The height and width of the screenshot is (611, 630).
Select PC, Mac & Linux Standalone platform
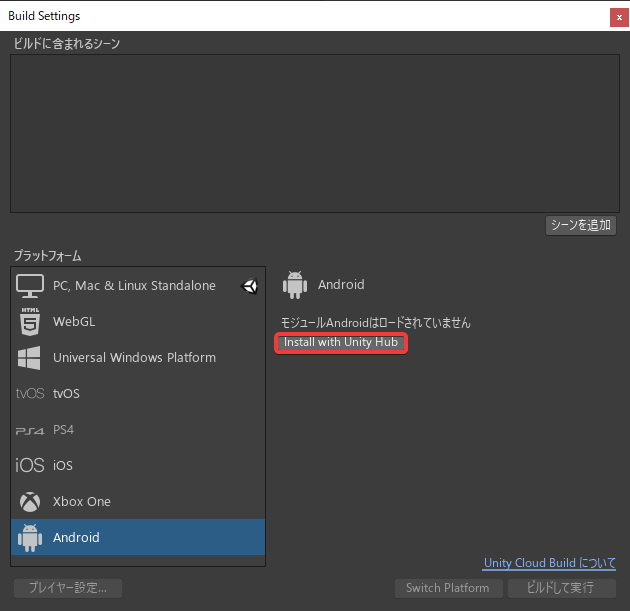point(138,286)
